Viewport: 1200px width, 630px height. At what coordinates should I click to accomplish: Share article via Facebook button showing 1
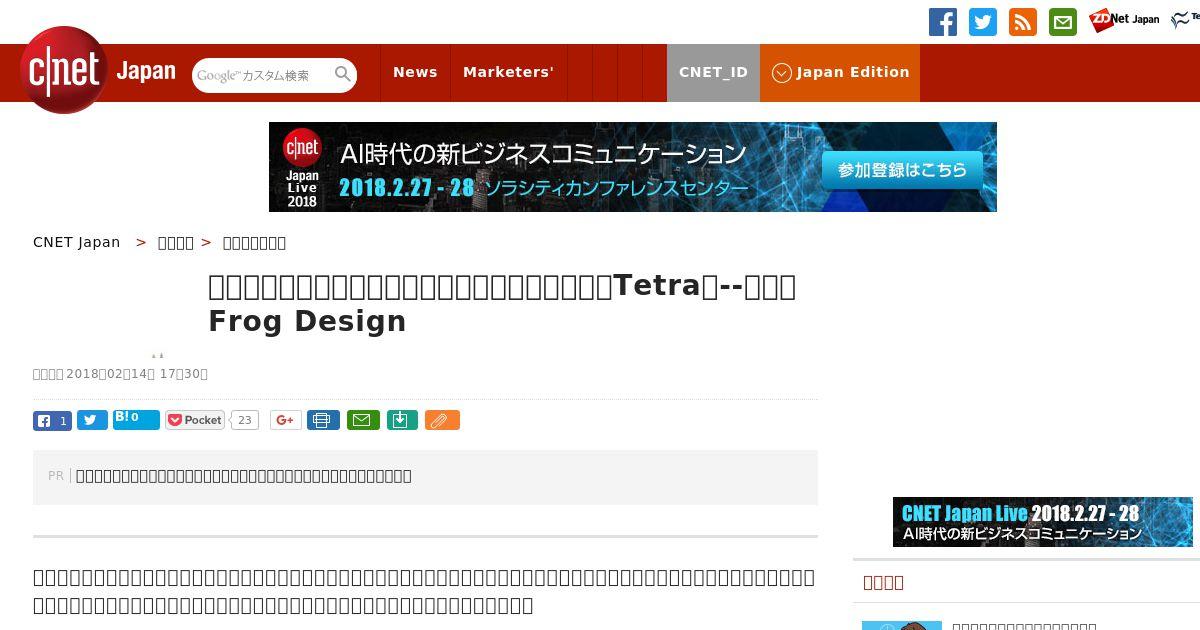pos(52,421)
